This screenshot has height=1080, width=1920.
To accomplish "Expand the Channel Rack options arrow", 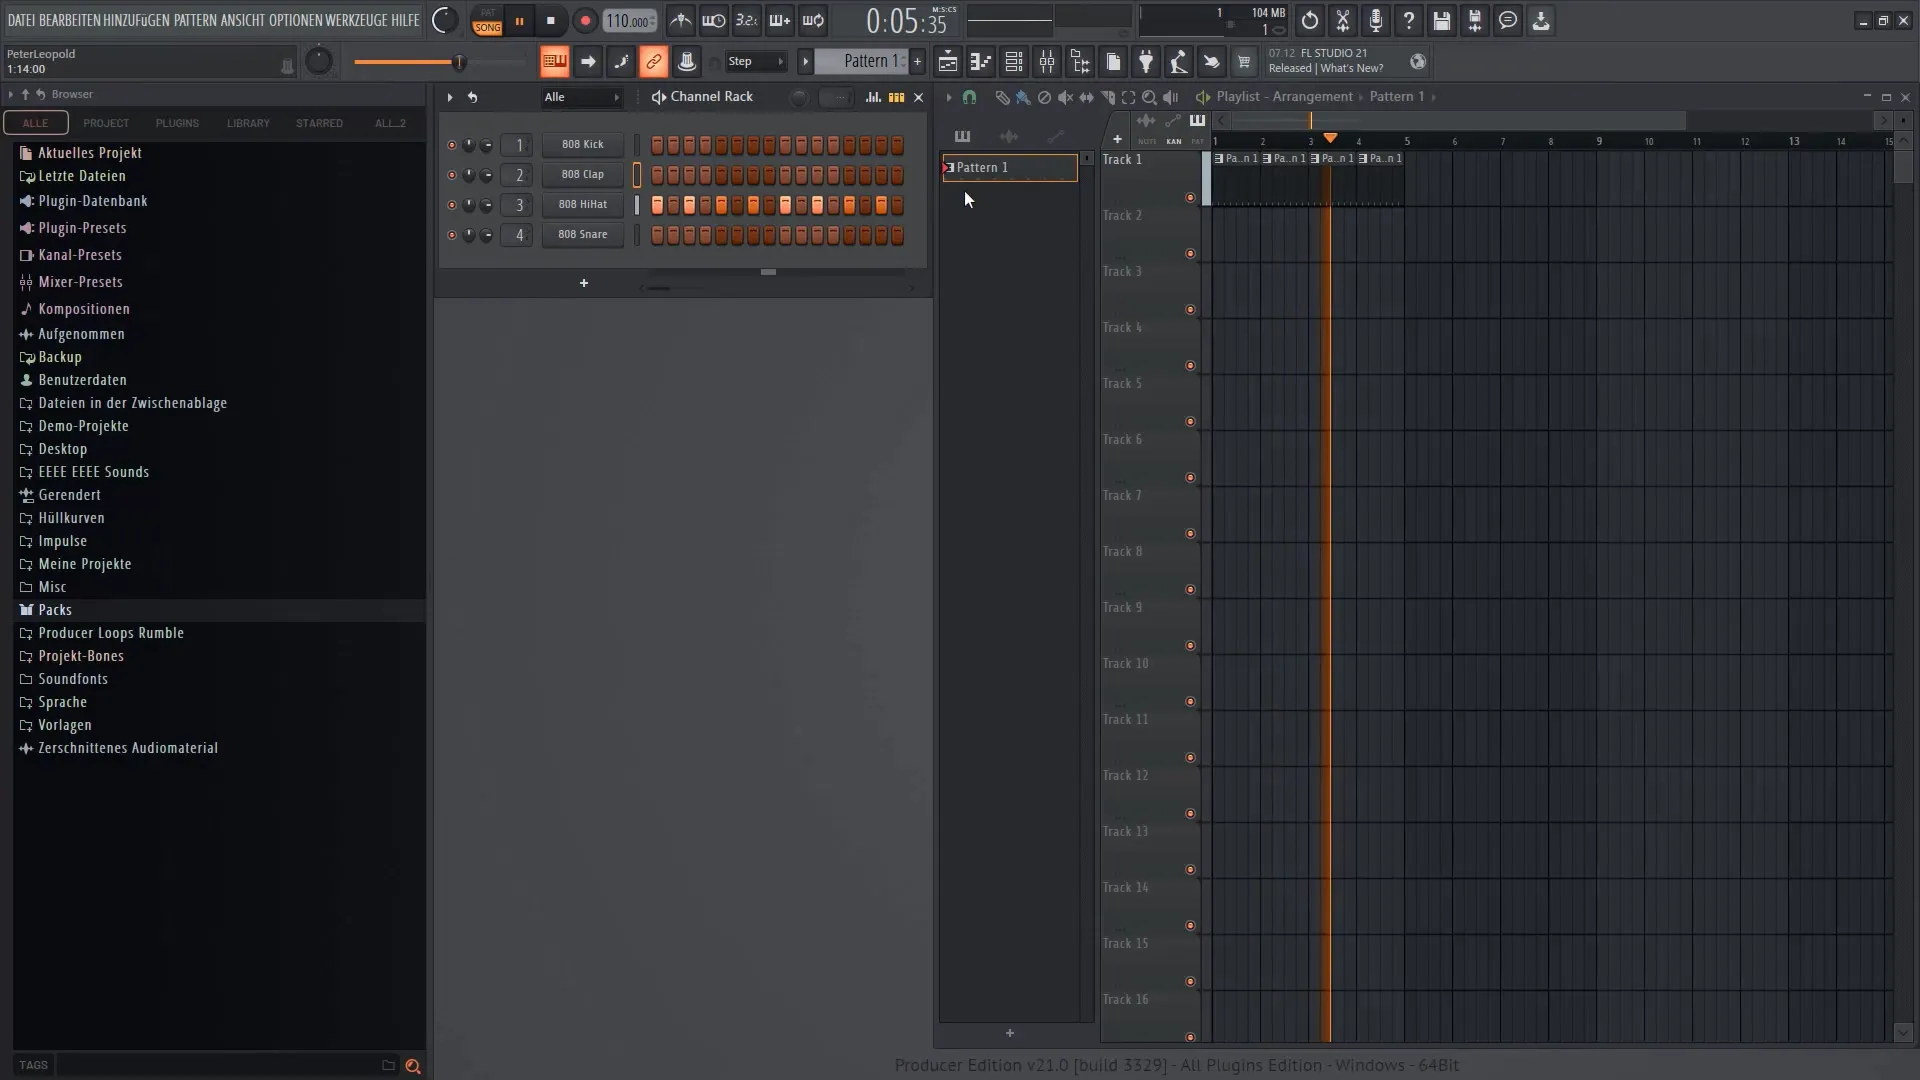I will (x=450, y=97).
